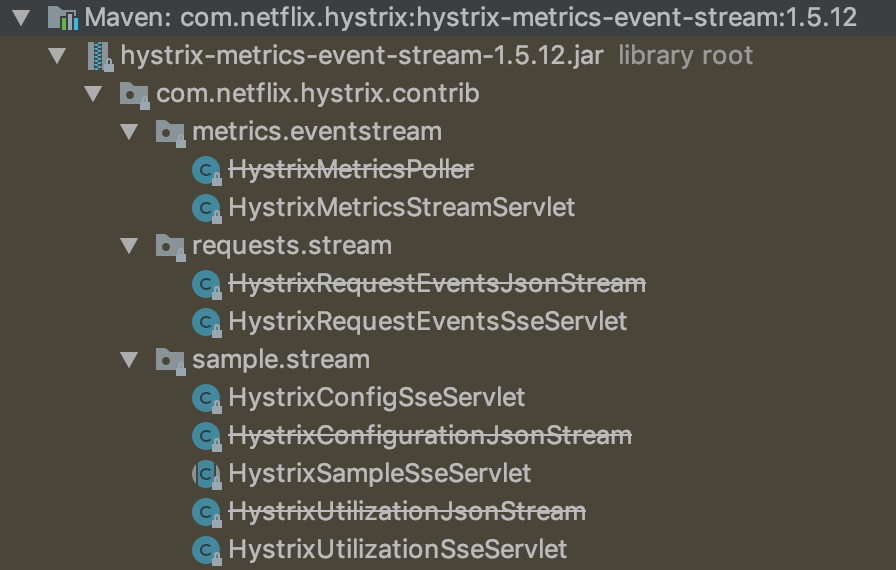Select class HystrixSampleSseServlet
The image size is (896, 570).
click(x=379, y=473)
